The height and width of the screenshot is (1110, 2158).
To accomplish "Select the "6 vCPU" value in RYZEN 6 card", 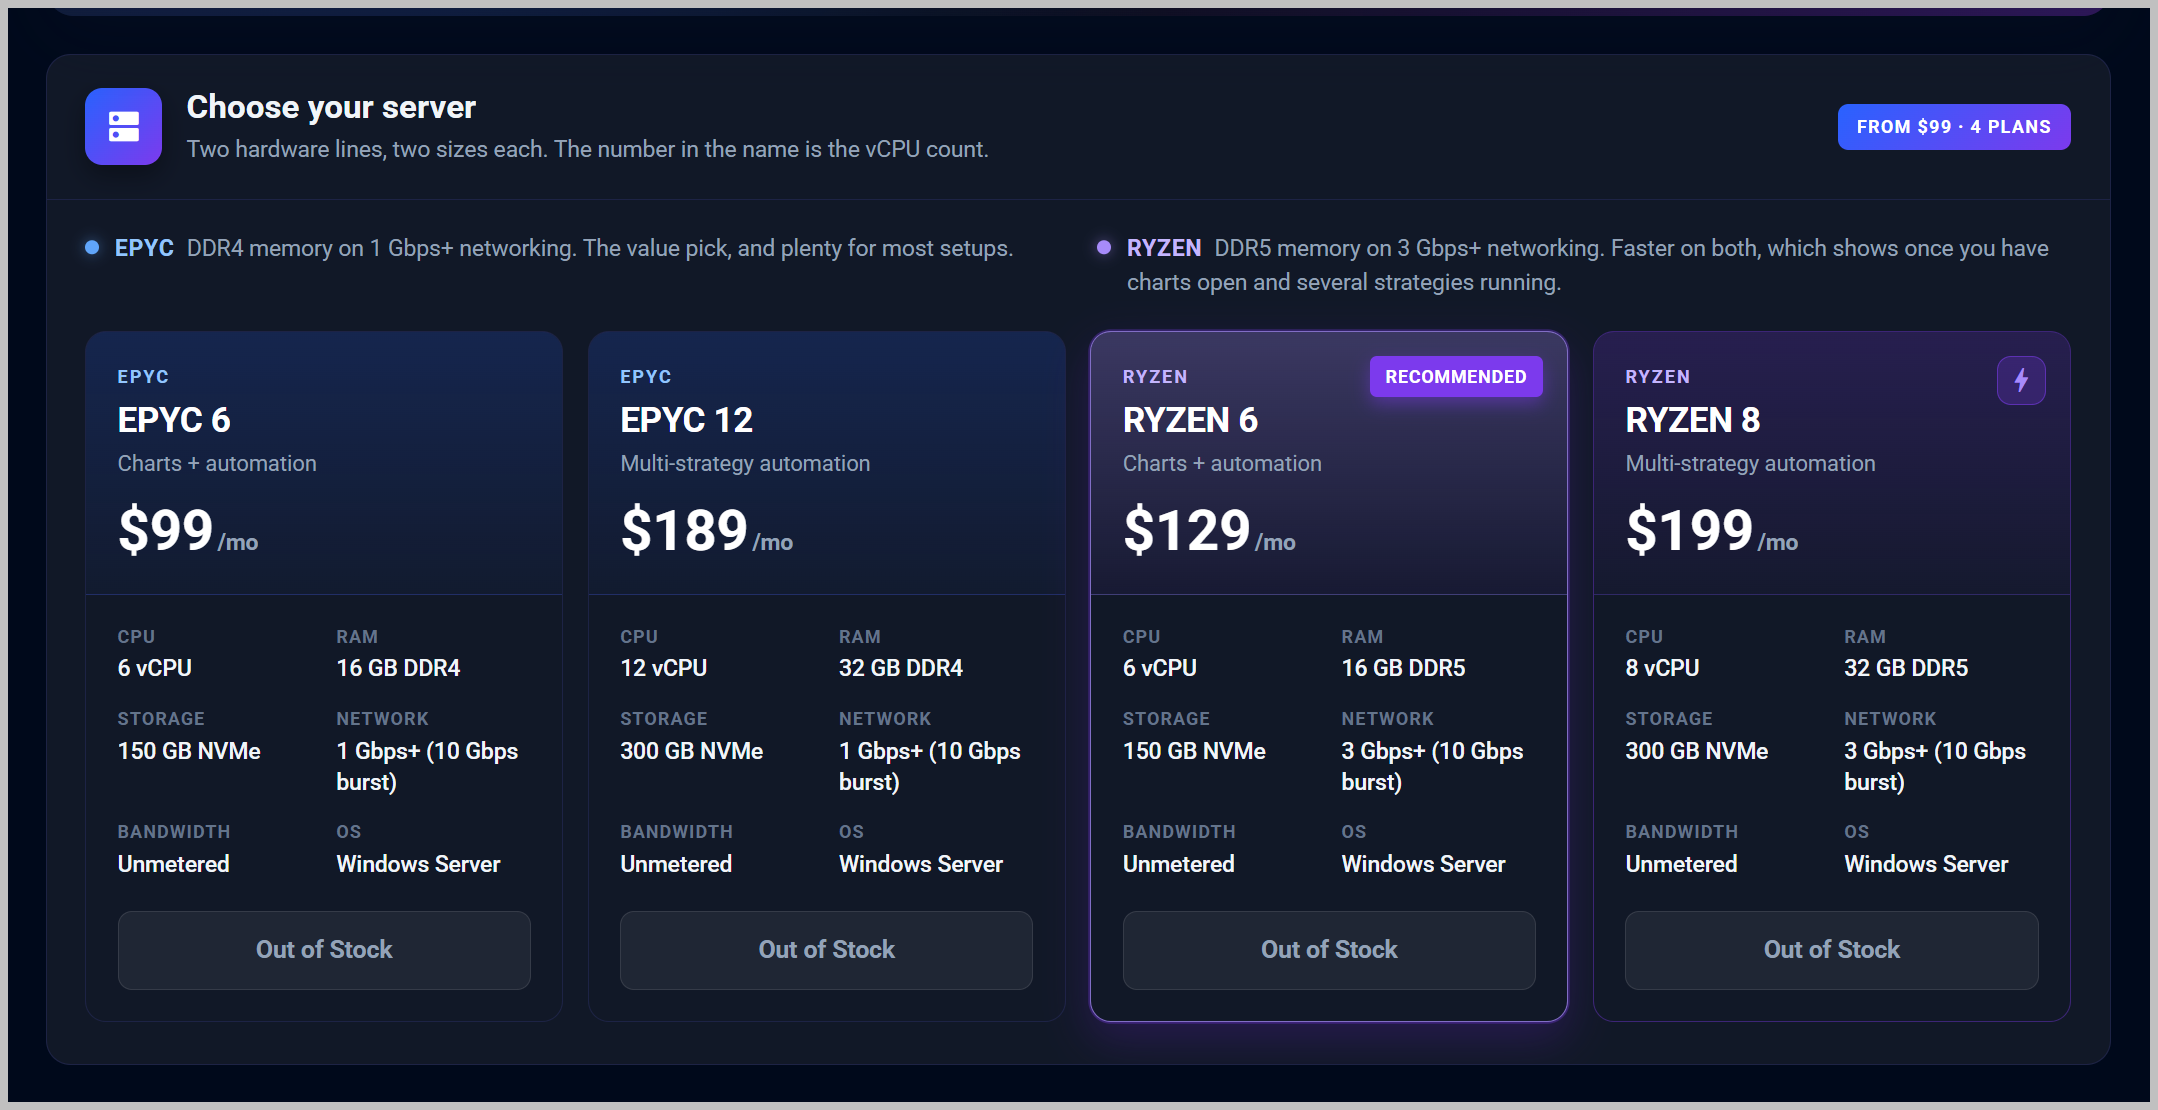I will 1160,668.
